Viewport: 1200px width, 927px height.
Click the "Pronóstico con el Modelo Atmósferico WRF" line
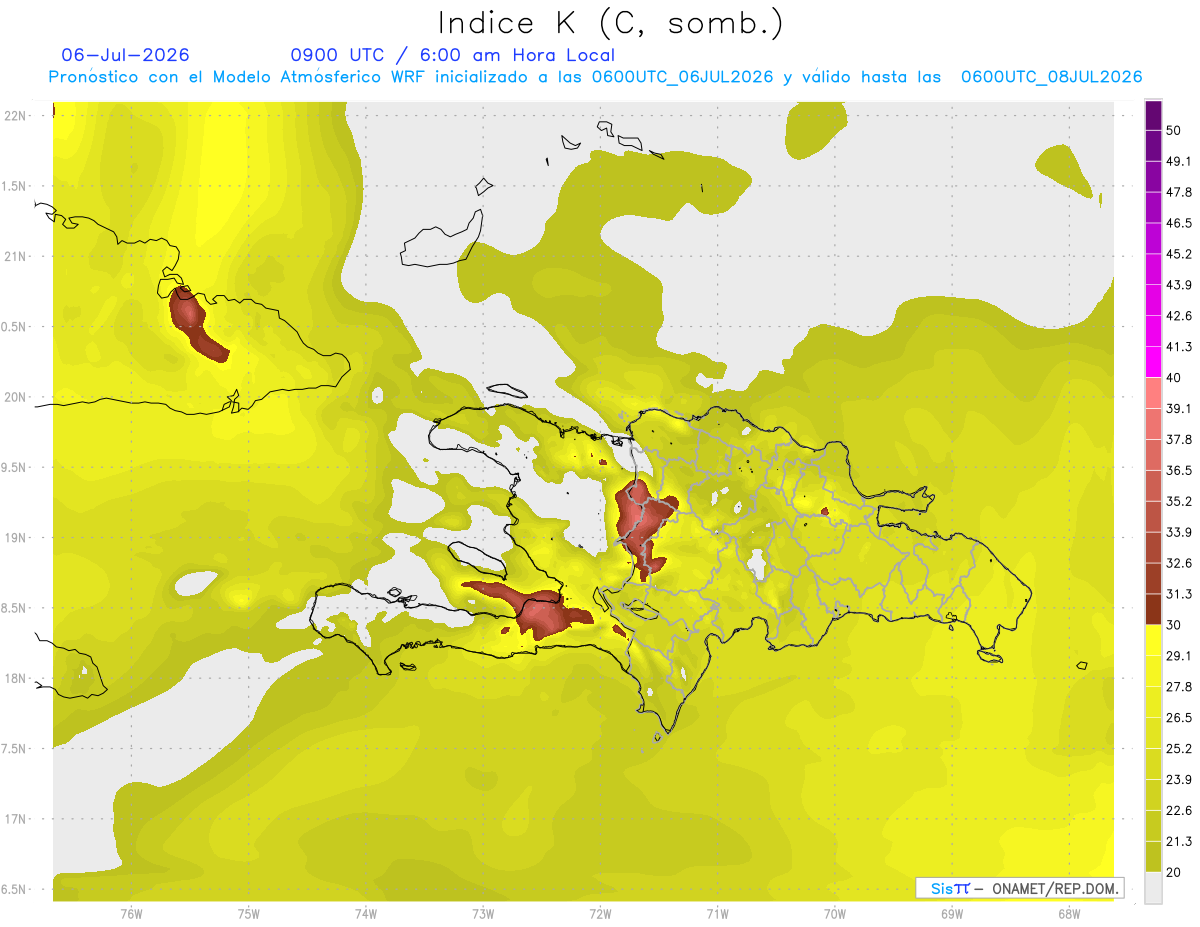click(x=595, y=77)
